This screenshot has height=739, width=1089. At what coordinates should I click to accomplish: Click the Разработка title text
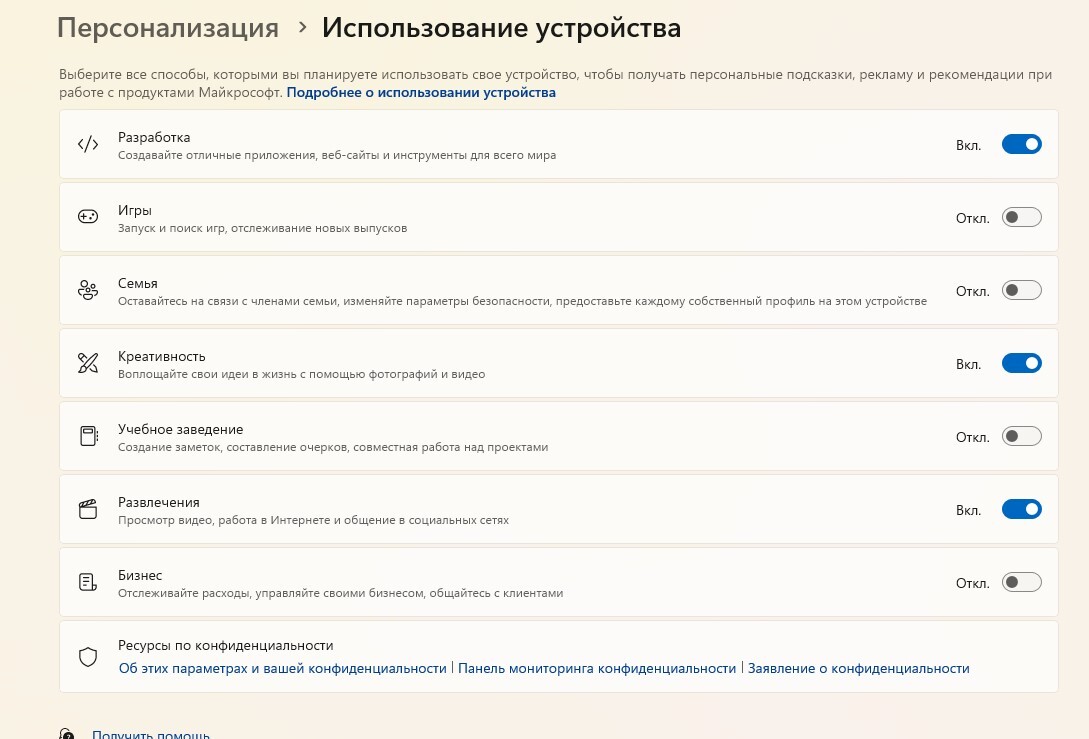click(x=154, y=137)
